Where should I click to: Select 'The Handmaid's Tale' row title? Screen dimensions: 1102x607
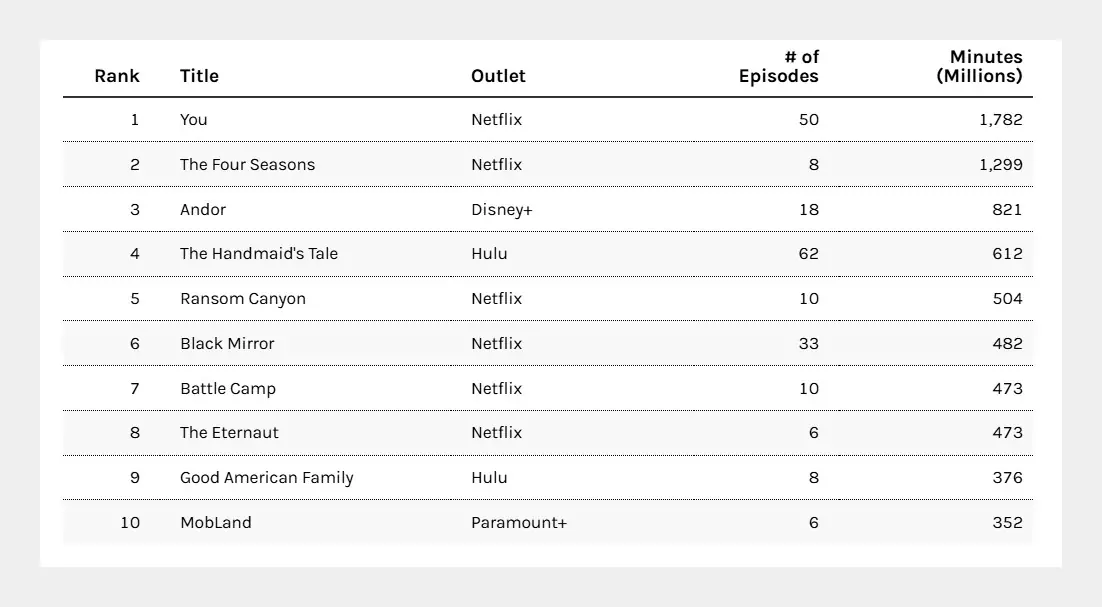[x=259, y=254]
